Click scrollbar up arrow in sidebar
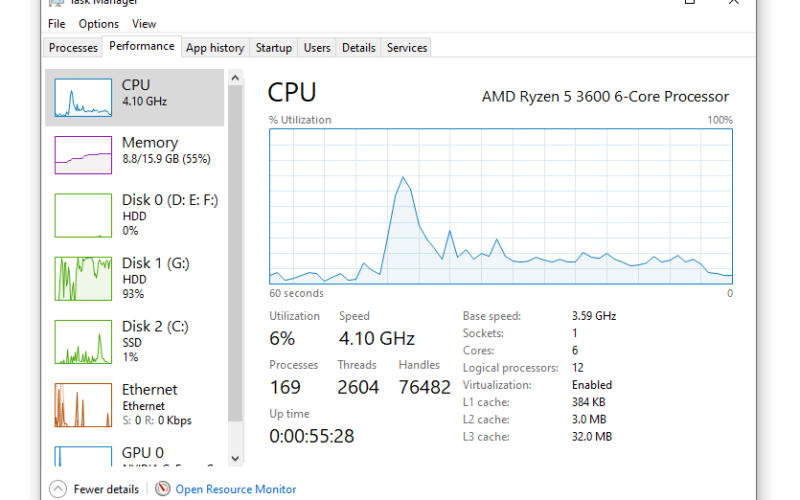The height and width of the screenshot is (500, 800). click(235, 78)
